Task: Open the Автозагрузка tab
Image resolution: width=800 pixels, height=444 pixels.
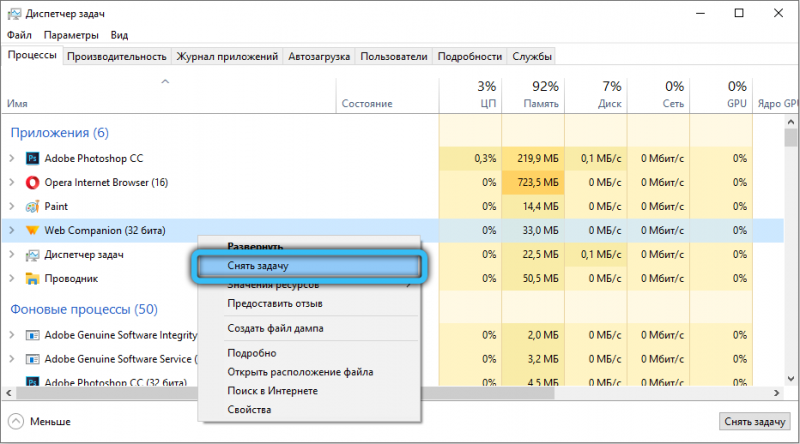Action: click(x=319, y=56)
